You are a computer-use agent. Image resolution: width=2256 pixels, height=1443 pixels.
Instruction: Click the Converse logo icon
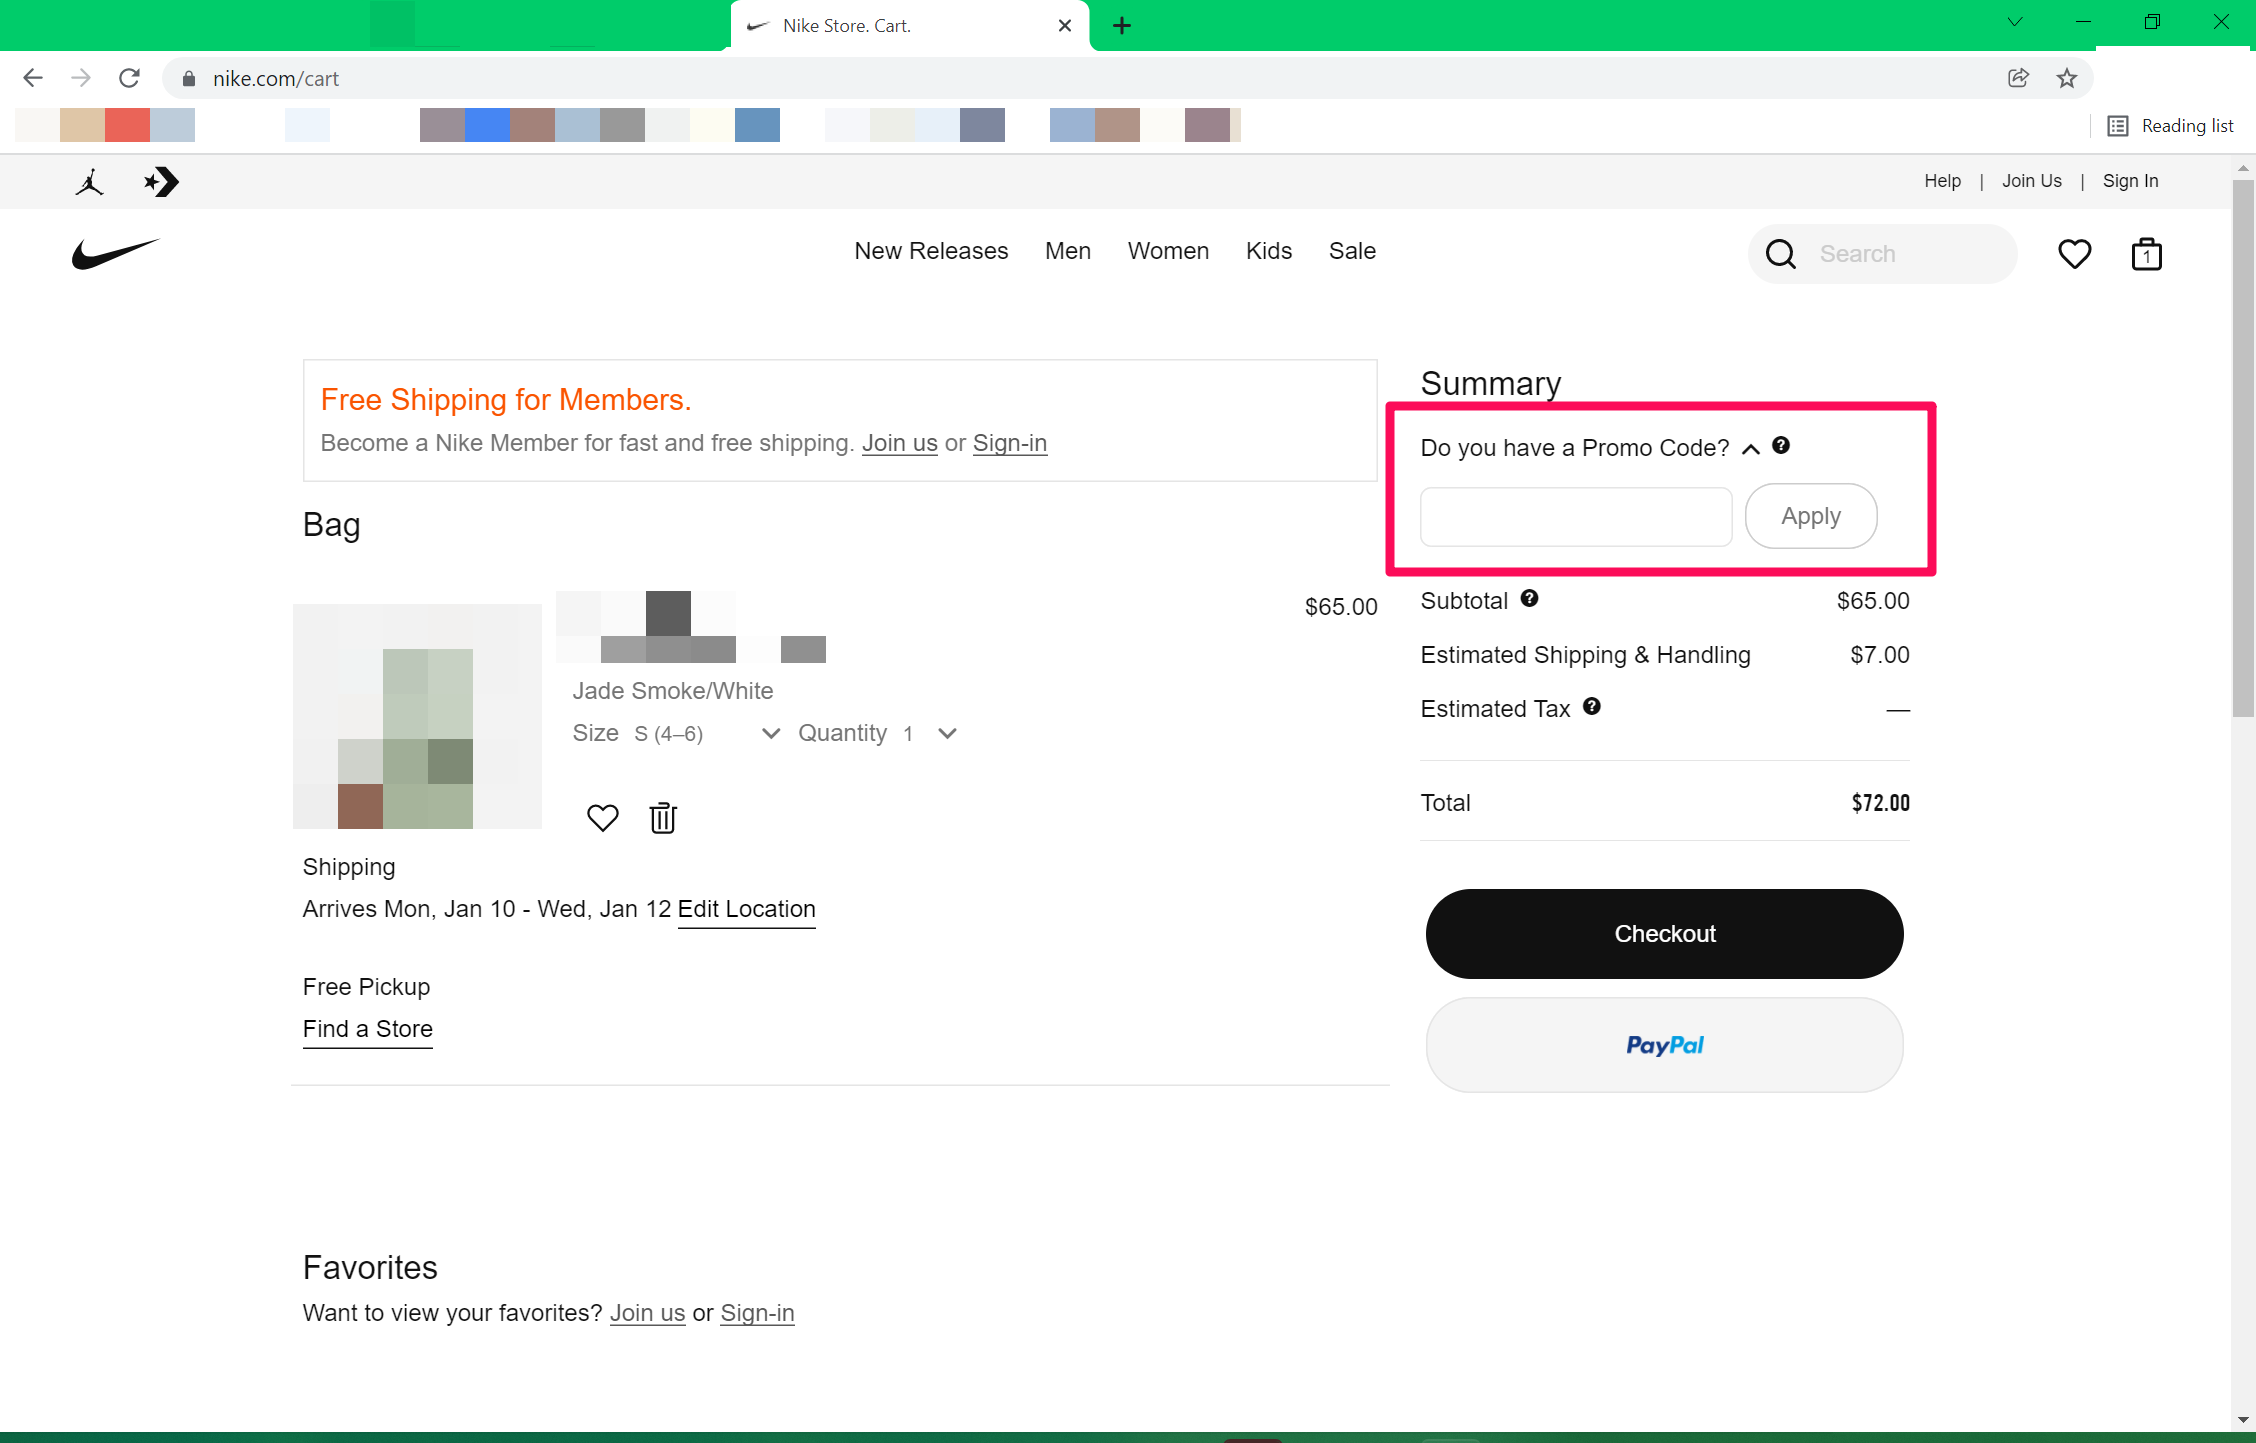(x=161, y=182)
